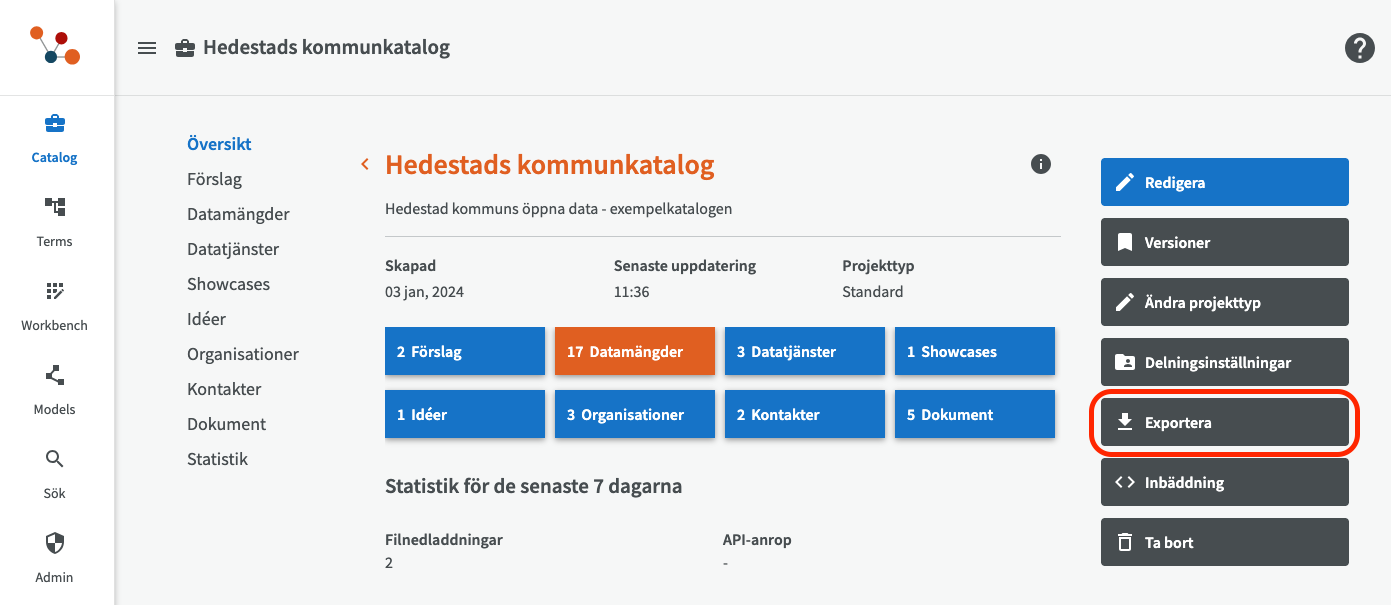1391x605 pixels.
Task: Open Organisationer from the side list
Action: [242, 354]
